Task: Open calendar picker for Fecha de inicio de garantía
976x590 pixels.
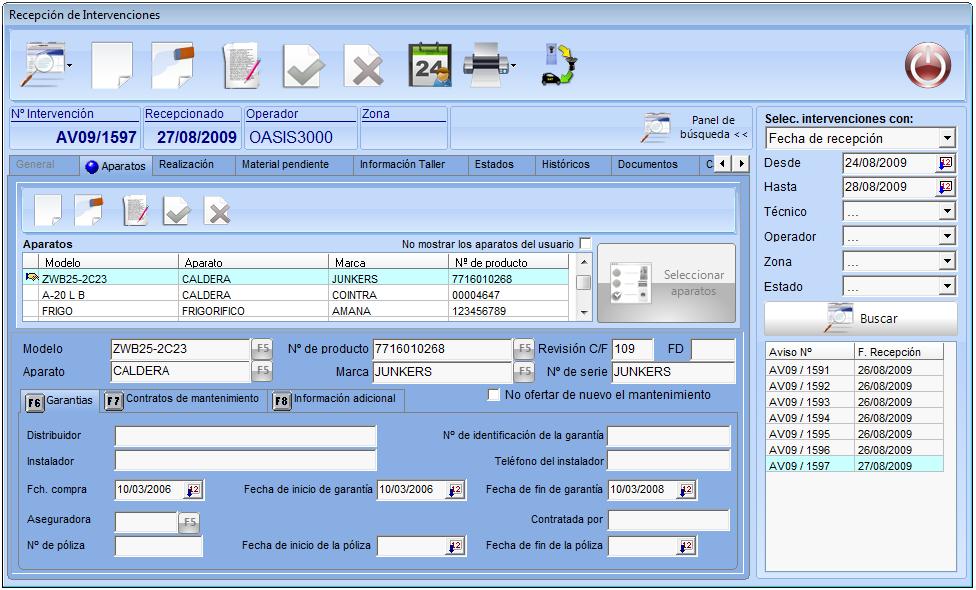Action: click(x=455, y=490)
